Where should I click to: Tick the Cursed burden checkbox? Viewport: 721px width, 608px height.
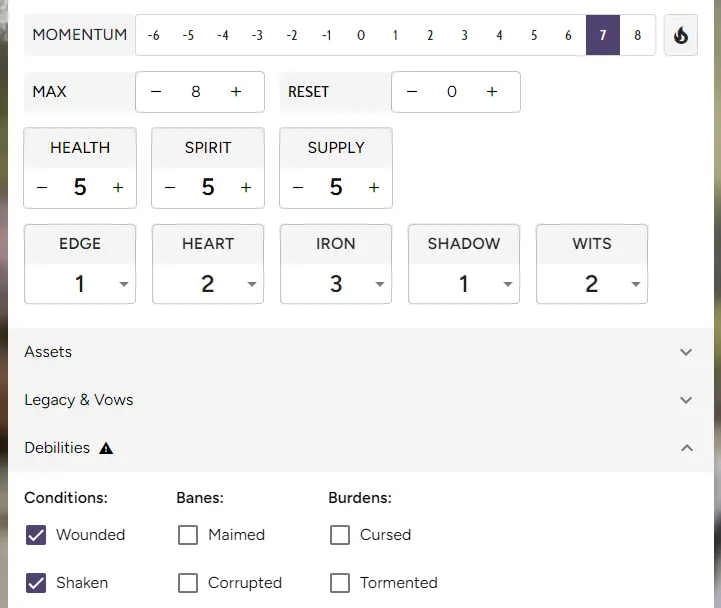(x=340, y=535)
